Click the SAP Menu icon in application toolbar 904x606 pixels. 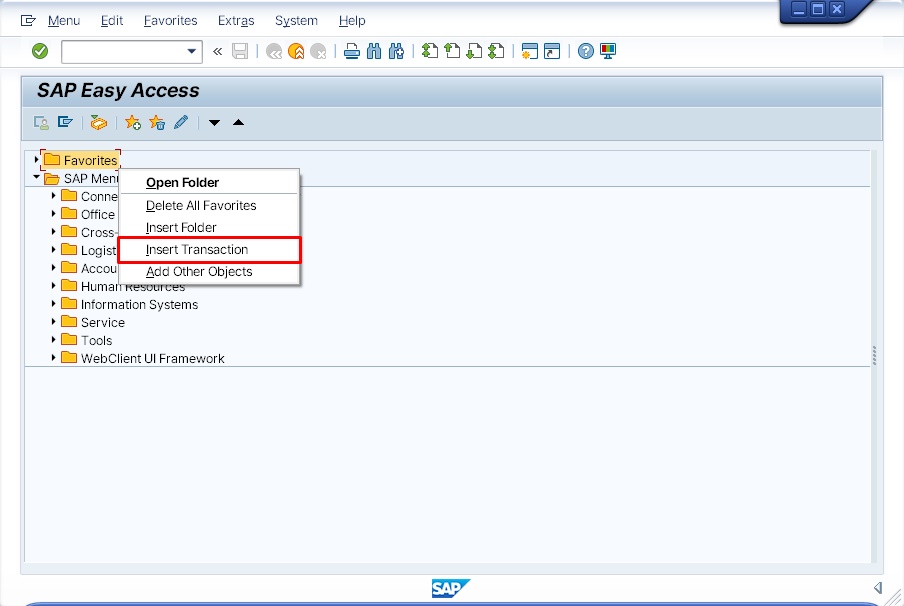[x=65, y=122]
